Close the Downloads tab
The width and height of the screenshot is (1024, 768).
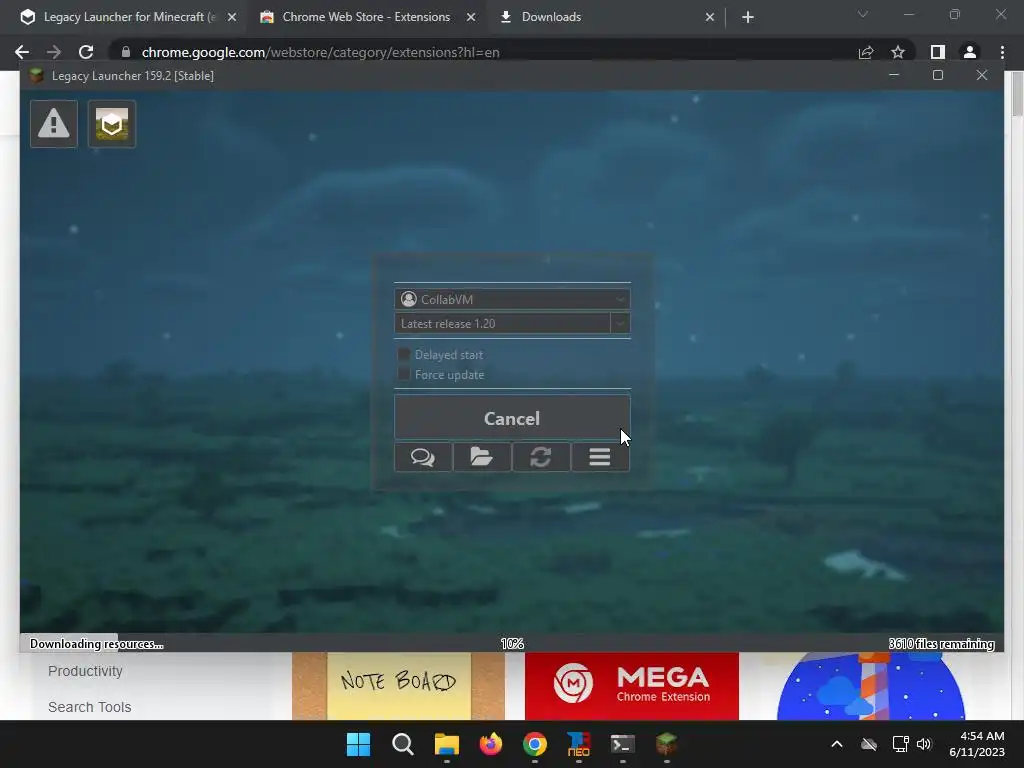point(710,17)
